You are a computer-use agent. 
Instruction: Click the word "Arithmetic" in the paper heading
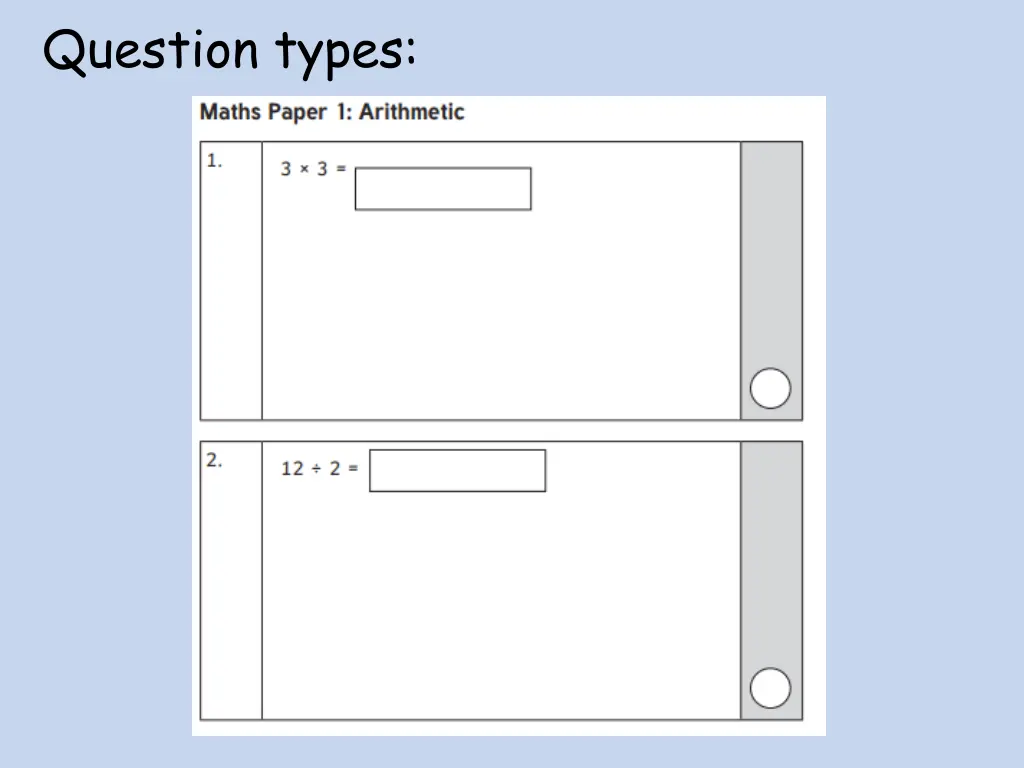click(412, 112)
